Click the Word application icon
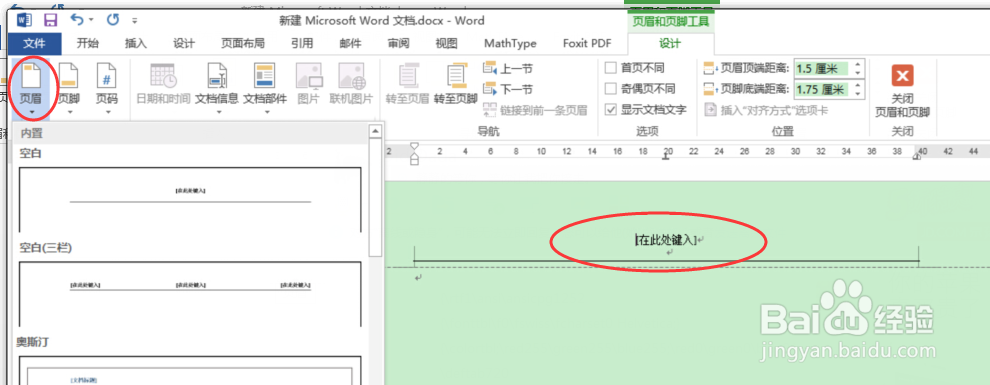Image resolution: width=990 pixels, height=385 pixels. tap(25, 20)
